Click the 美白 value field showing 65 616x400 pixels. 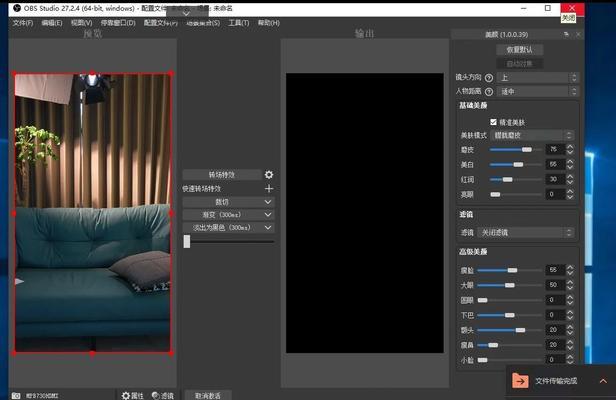[555, 164]
